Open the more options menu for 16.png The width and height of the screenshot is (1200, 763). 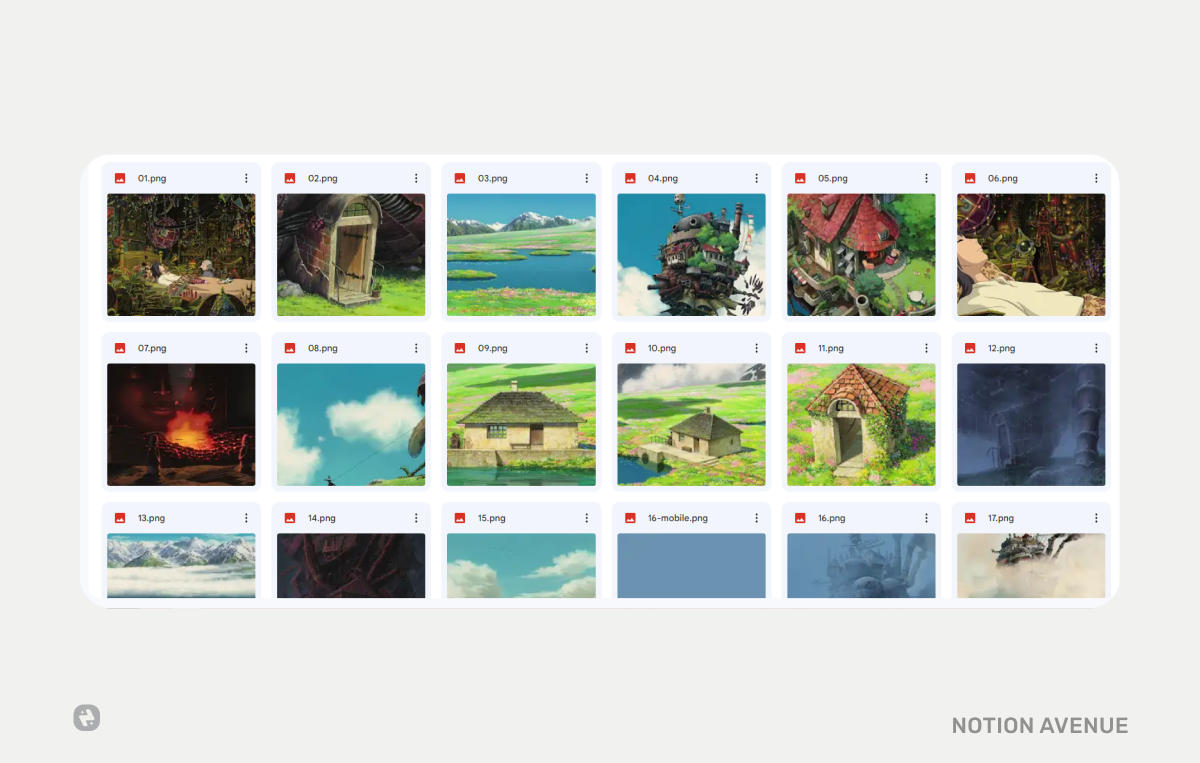click(x=926, y=518)
